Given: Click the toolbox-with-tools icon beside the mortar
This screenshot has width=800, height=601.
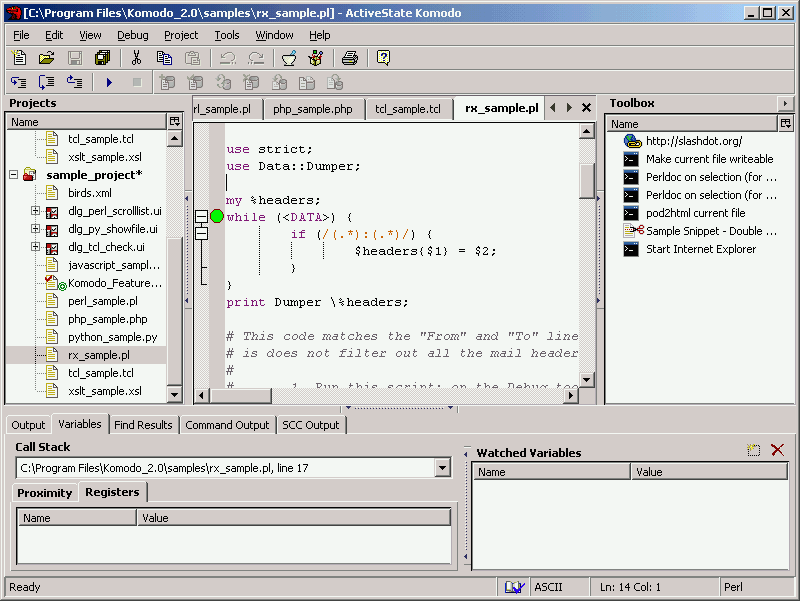Looking at the screenshot, I should click(316, 58).
